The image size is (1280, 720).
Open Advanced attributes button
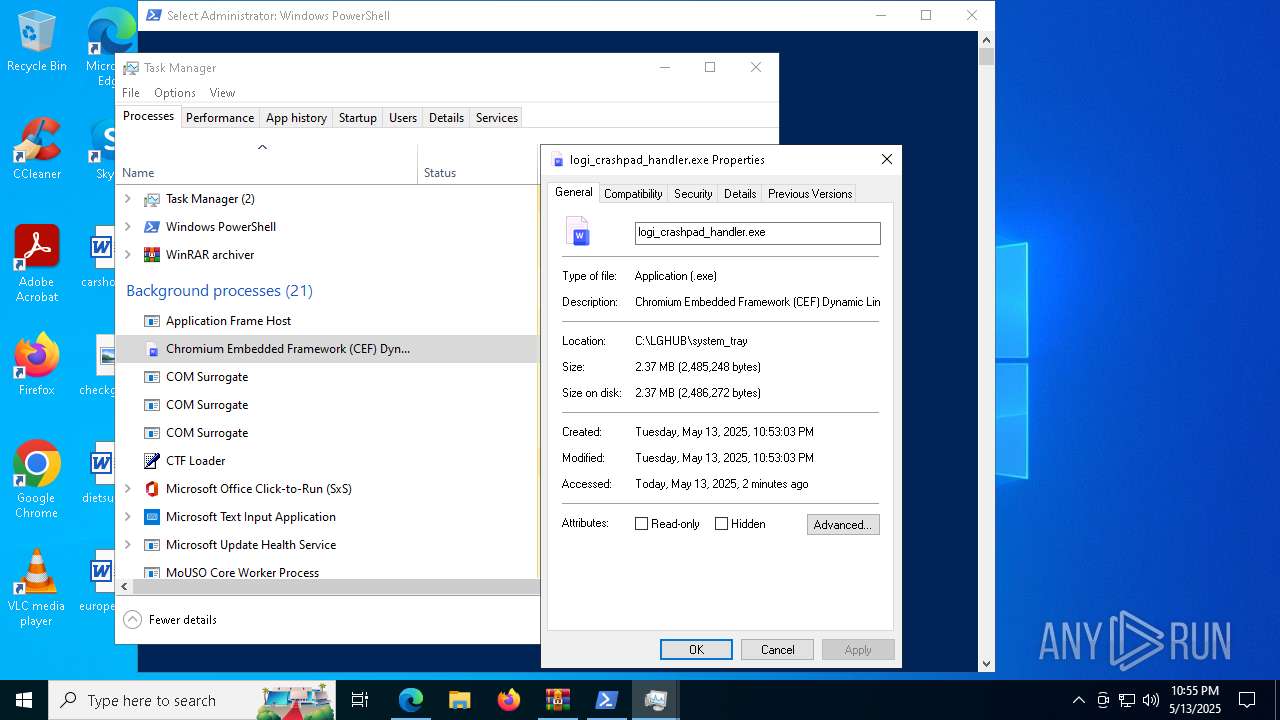843,525
